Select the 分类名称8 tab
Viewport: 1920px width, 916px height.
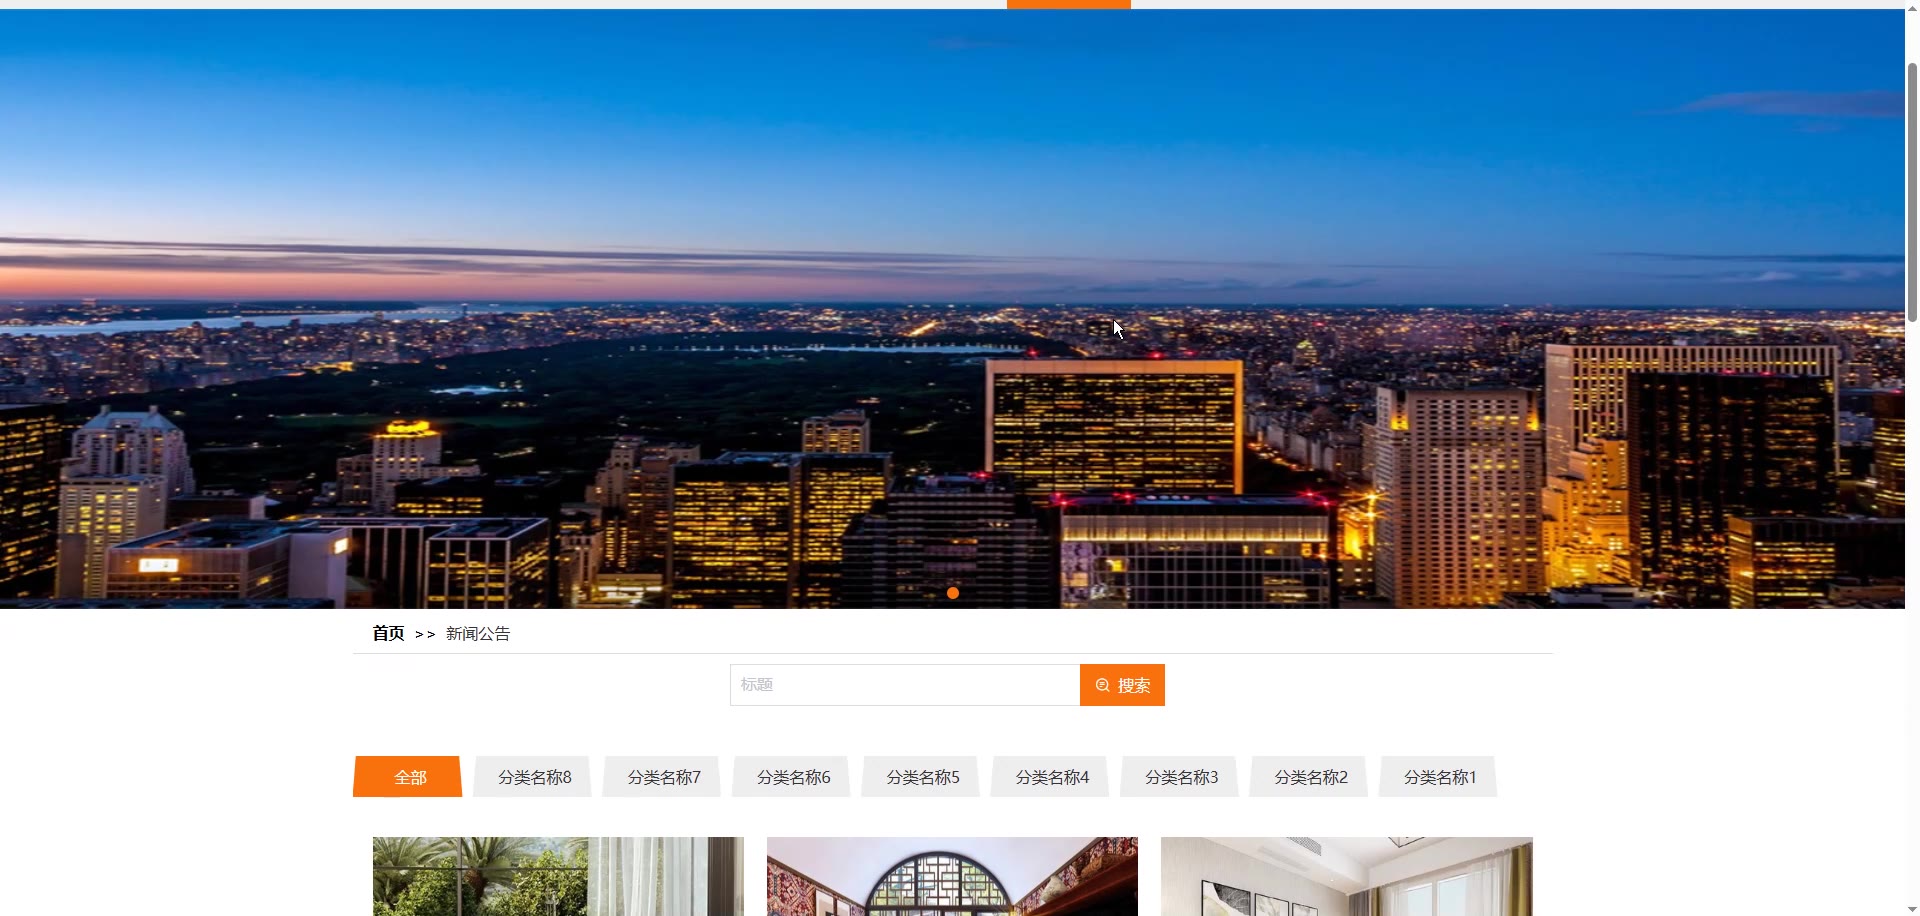(533, 777)
